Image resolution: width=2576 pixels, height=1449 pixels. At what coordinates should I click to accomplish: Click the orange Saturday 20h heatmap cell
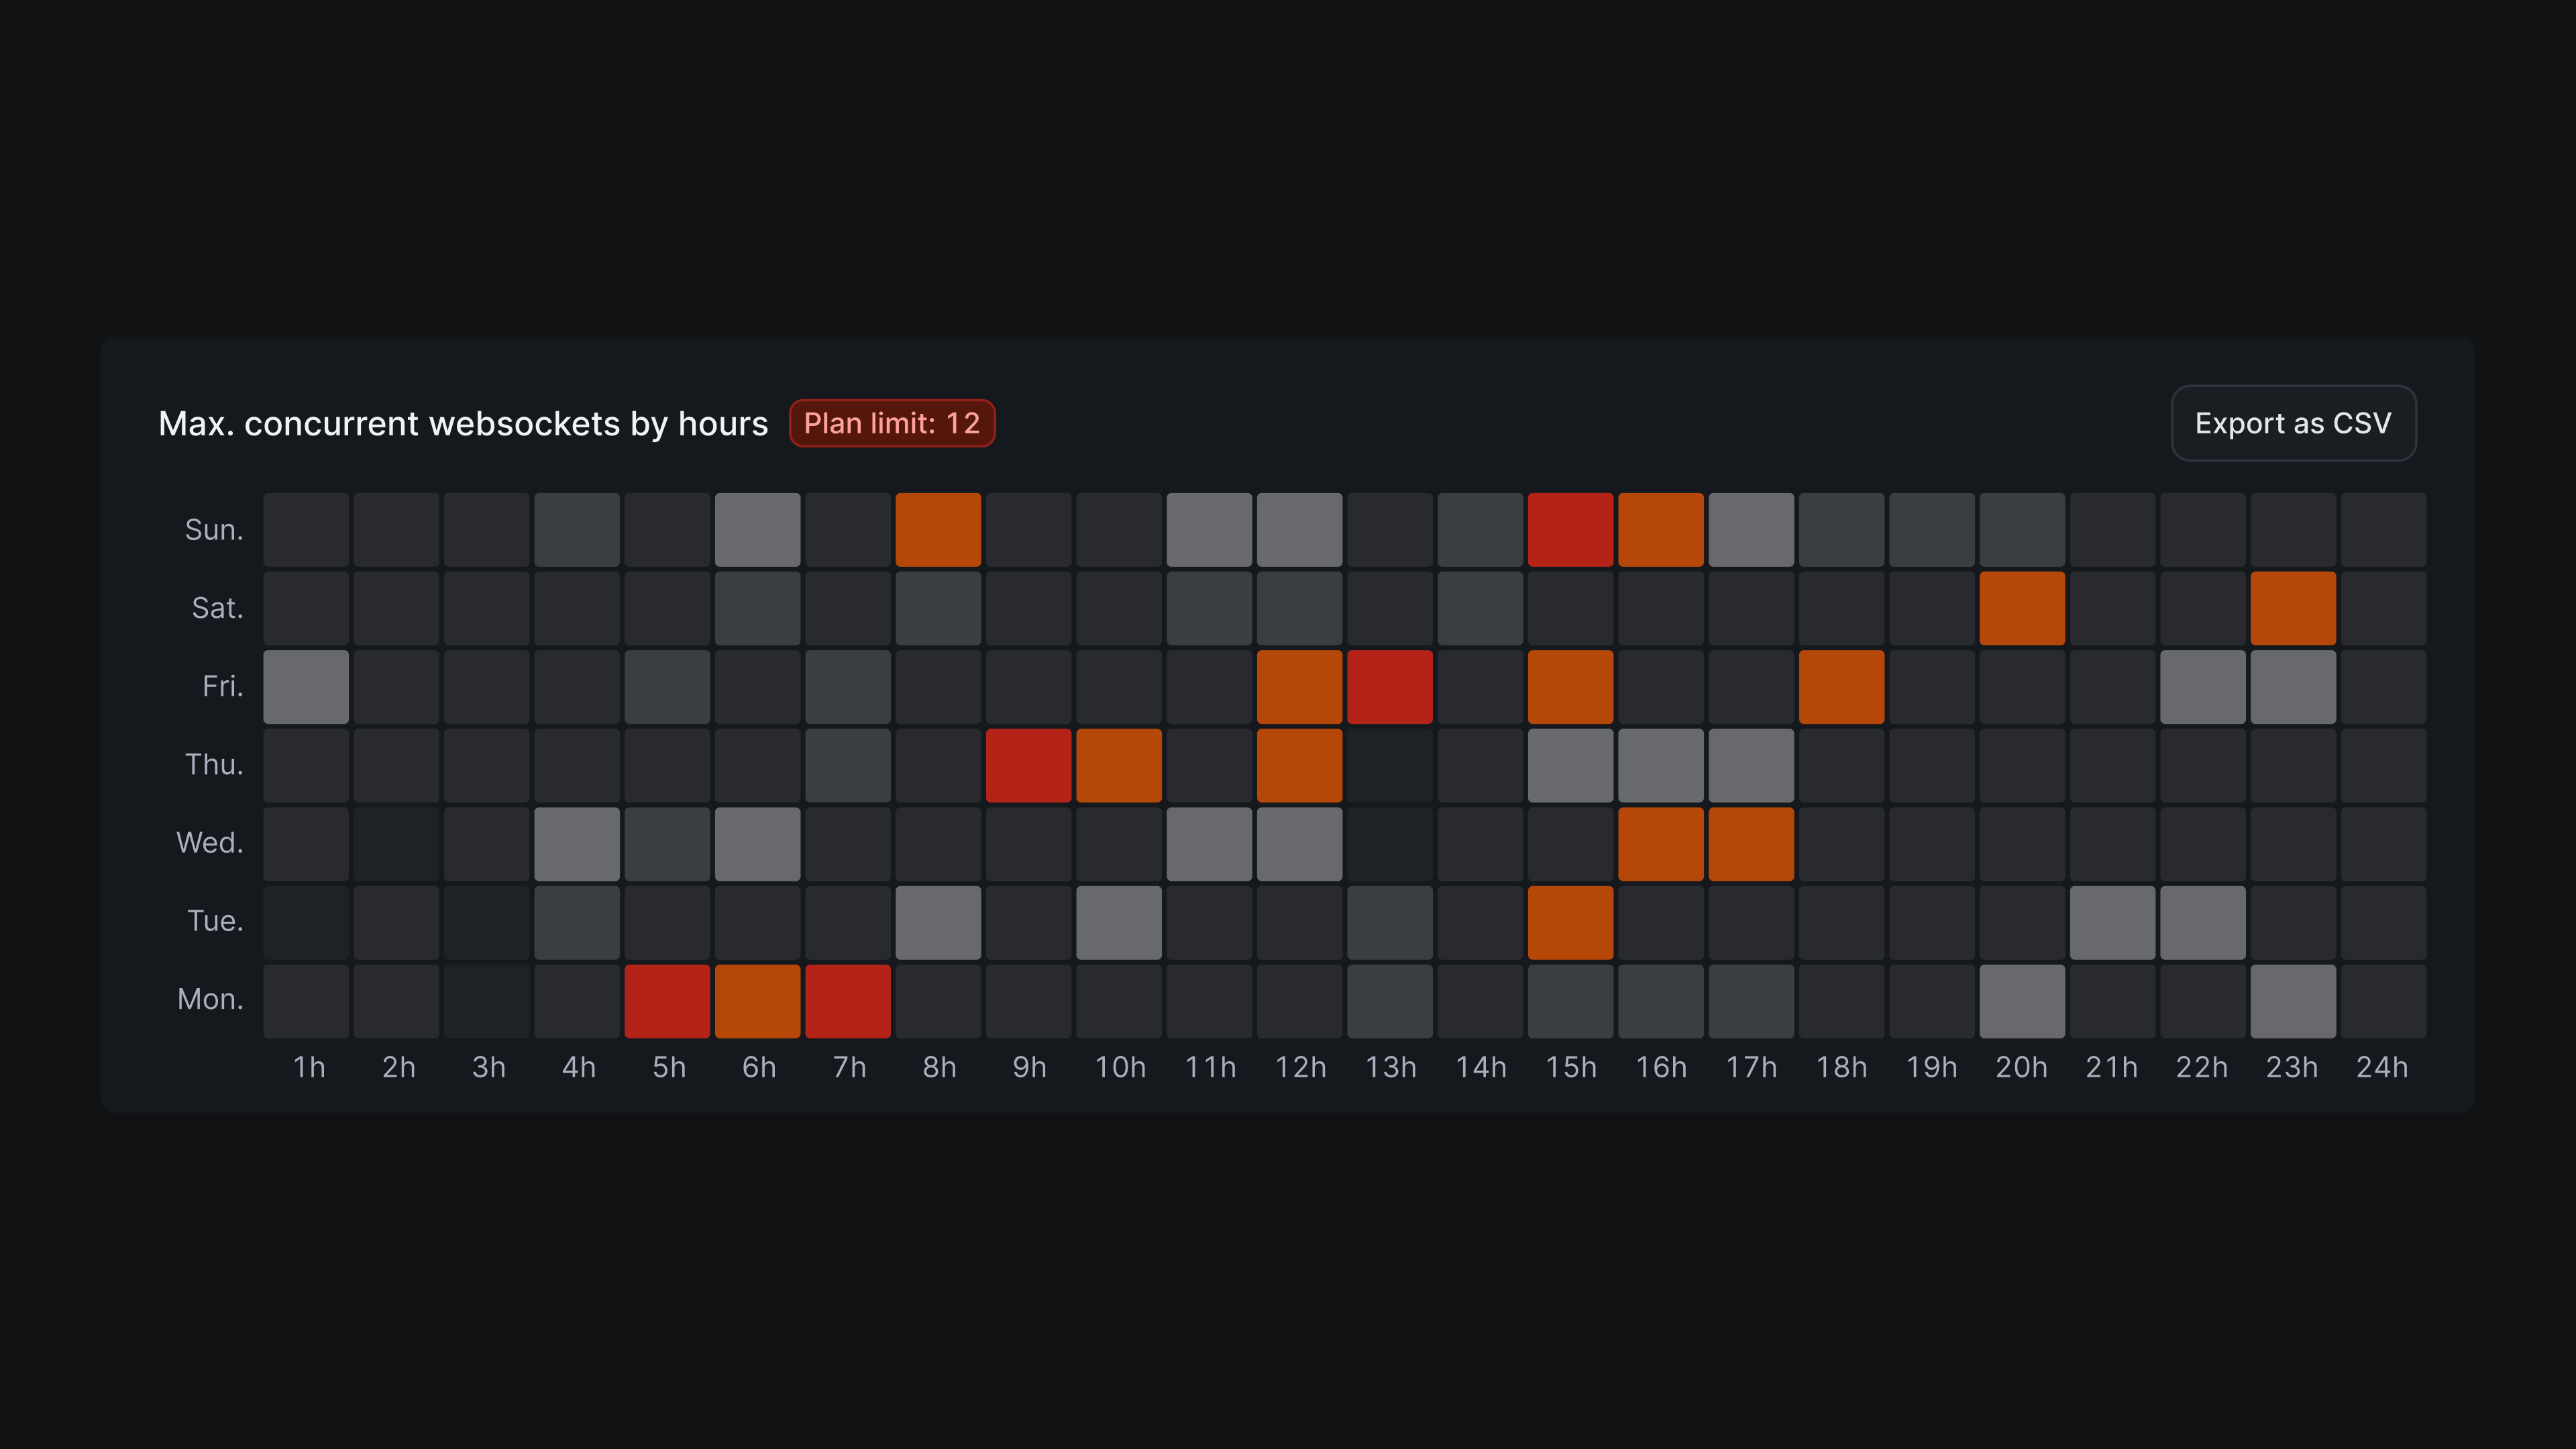[2022, 608]
